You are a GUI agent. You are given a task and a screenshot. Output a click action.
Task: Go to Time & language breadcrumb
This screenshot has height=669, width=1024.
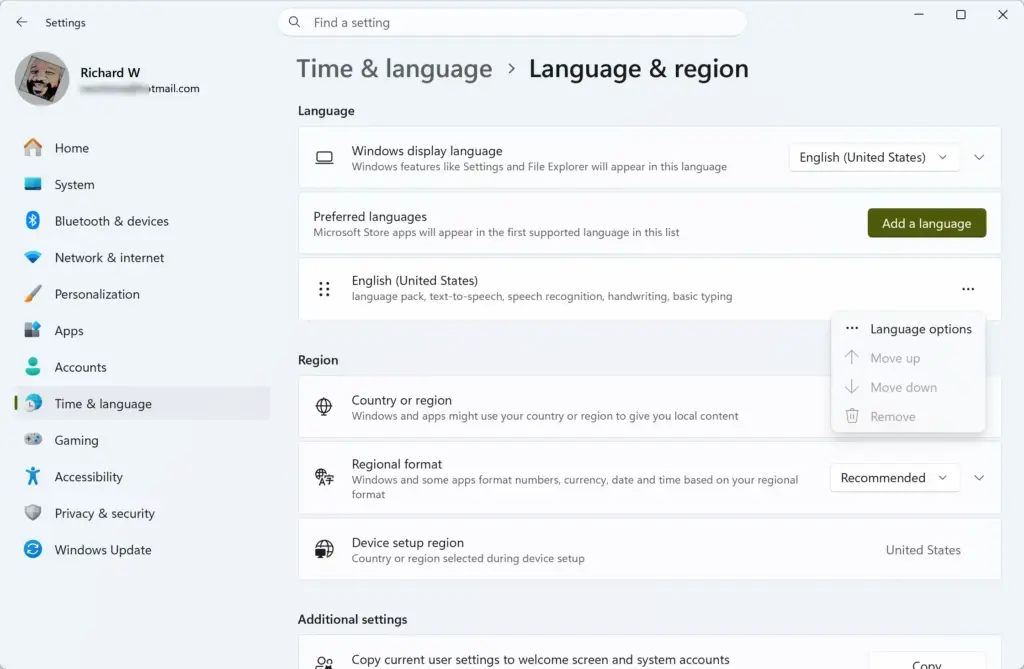(x=394, y=69)
